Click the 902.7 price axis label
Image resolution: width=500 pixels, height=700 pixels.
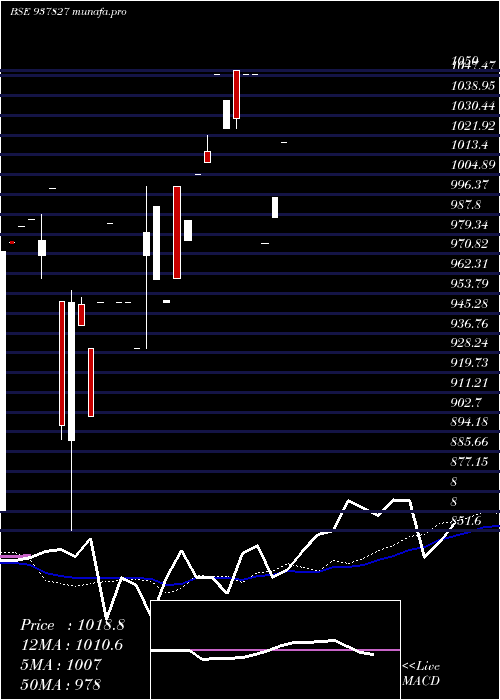[466, 402]
